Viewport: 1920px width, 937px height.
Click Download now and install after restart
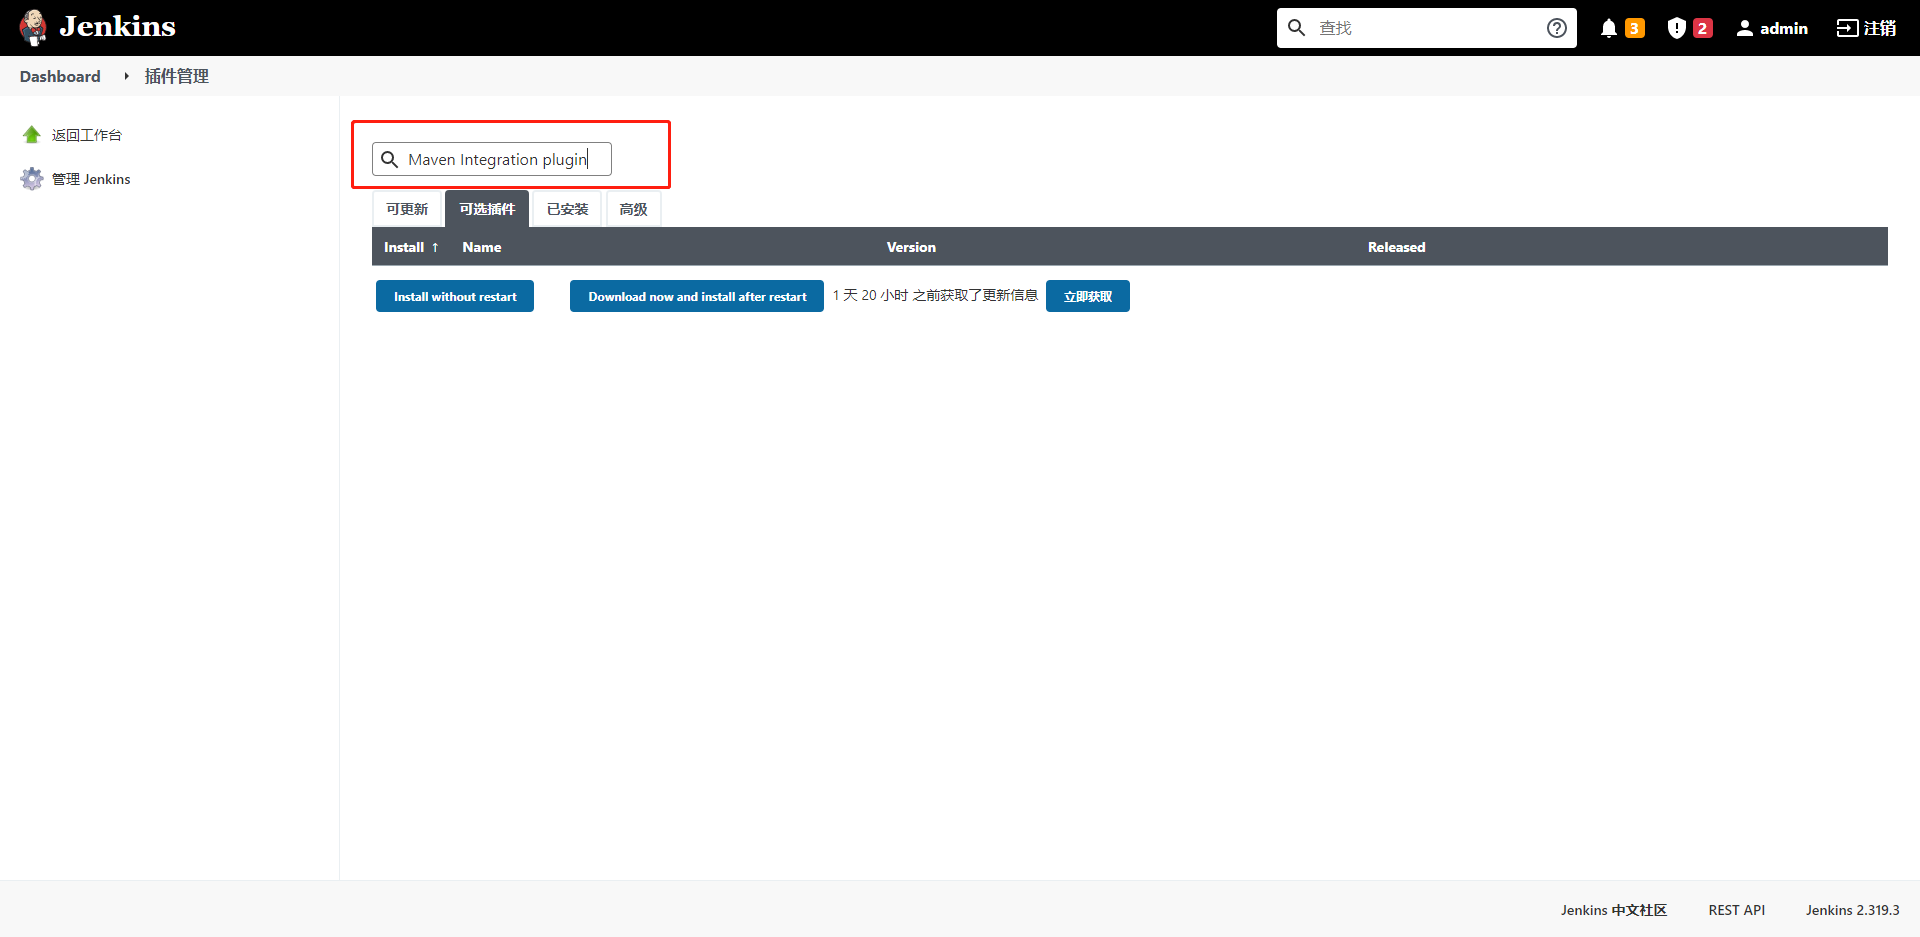pos(697,296)
